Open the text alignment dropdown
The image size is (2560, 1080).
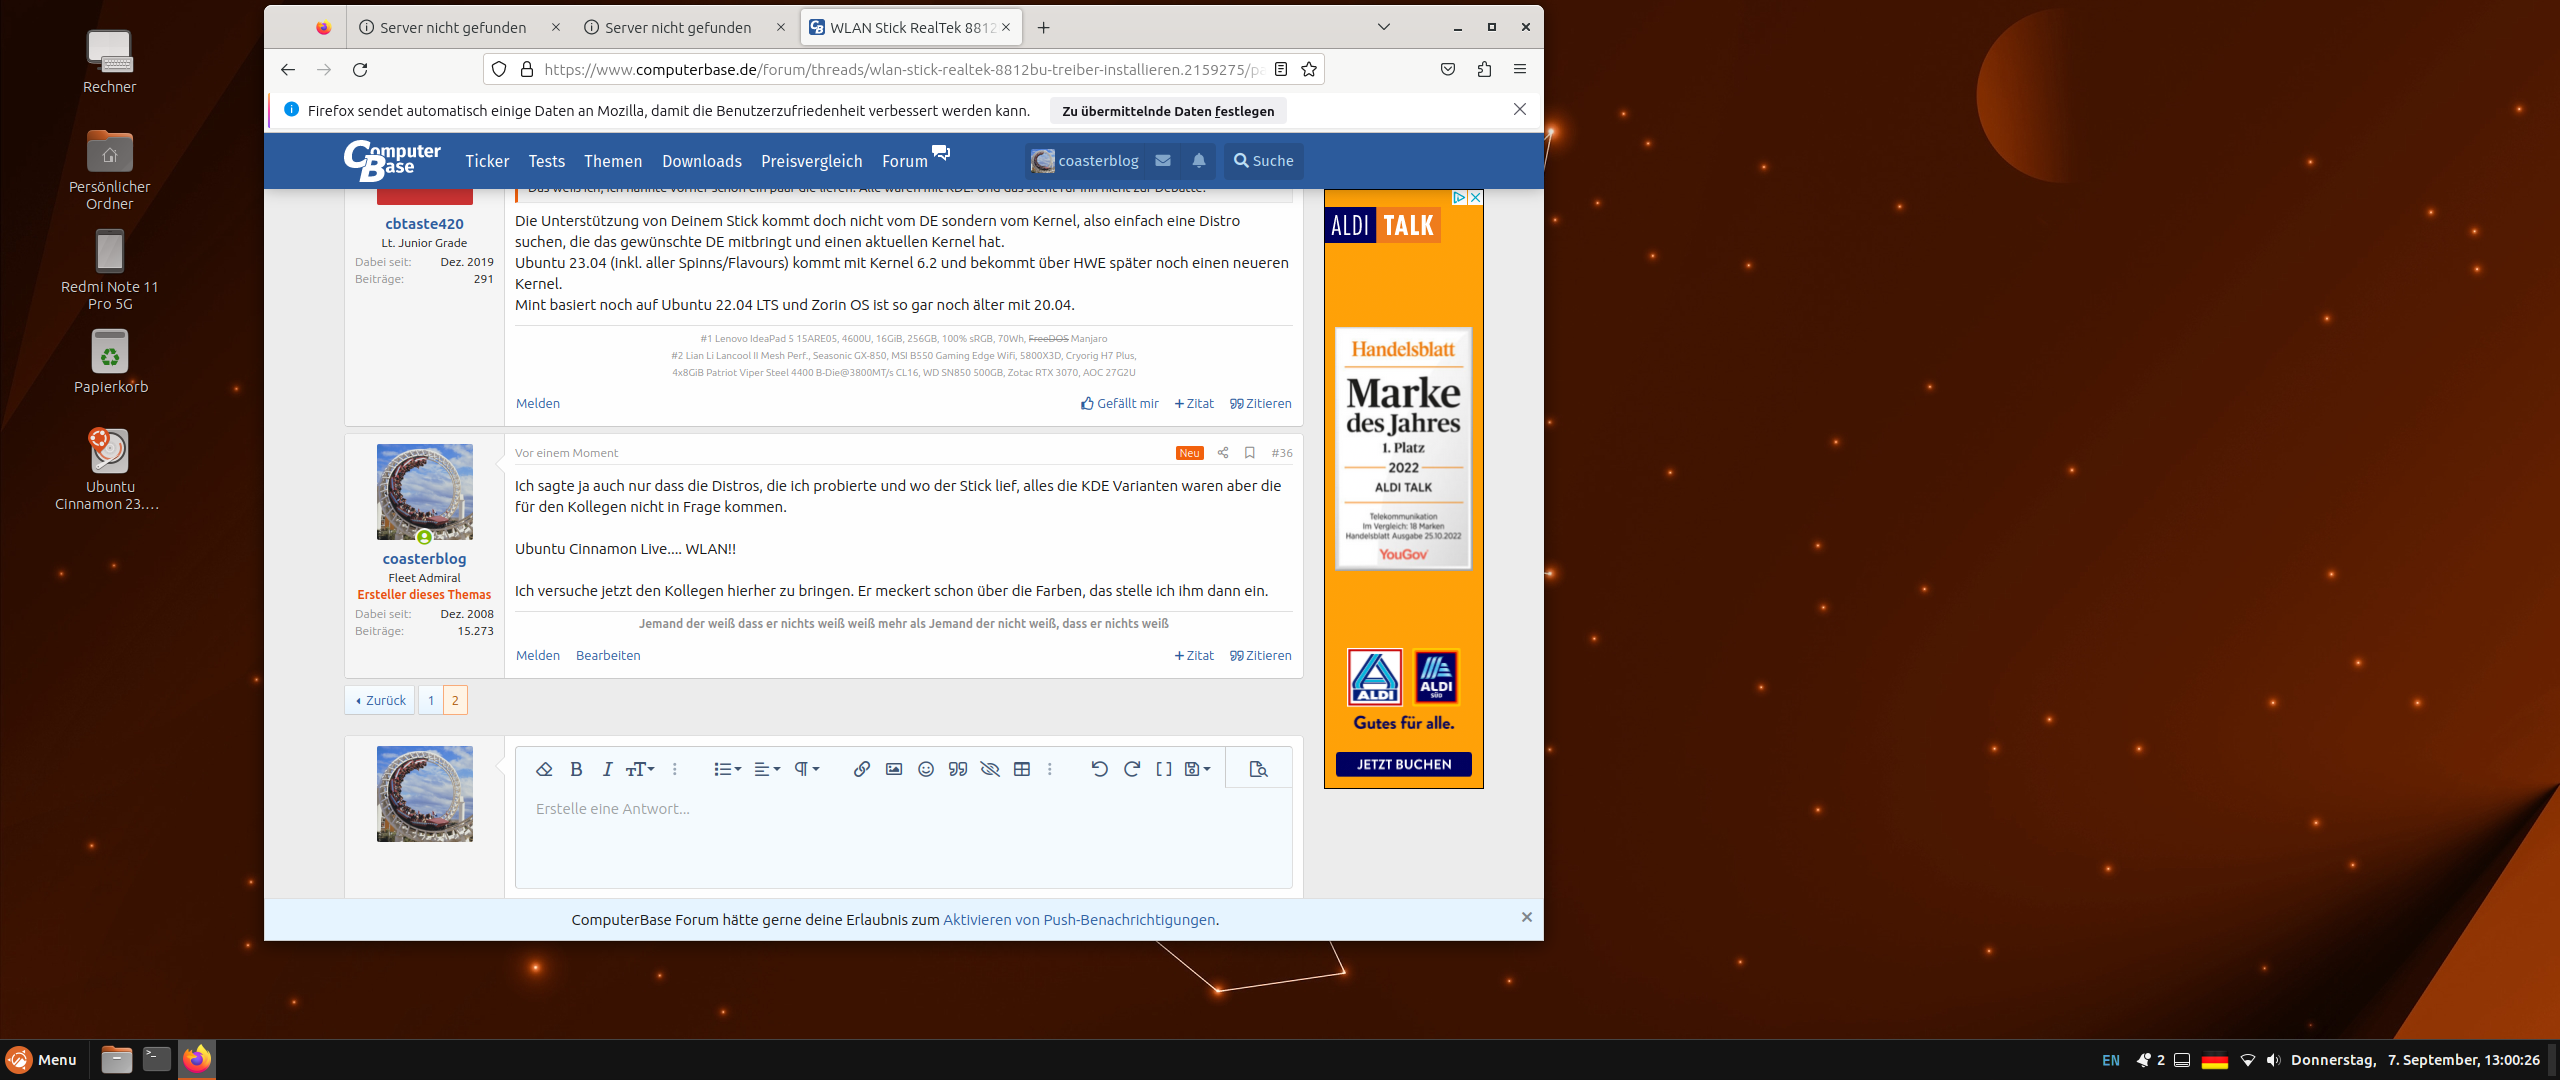click(x=766, y=768)
